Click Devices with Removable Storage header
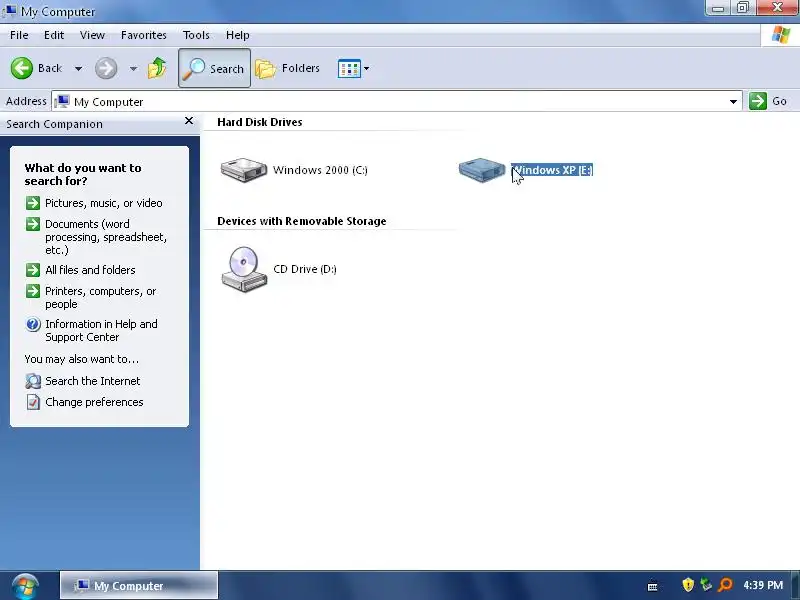This screenshot has height=600, width=800. [x=302, y=221]
